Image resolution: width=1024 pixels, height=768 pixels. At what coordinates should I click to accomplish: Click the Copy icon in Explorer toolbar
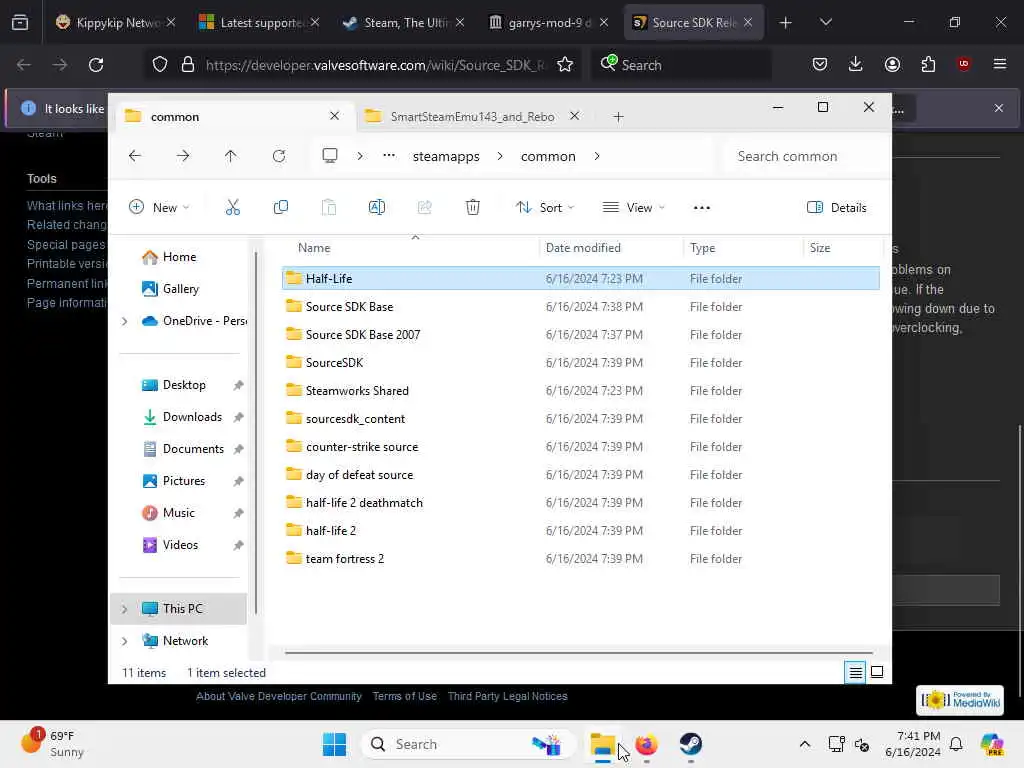pos(281,208)
